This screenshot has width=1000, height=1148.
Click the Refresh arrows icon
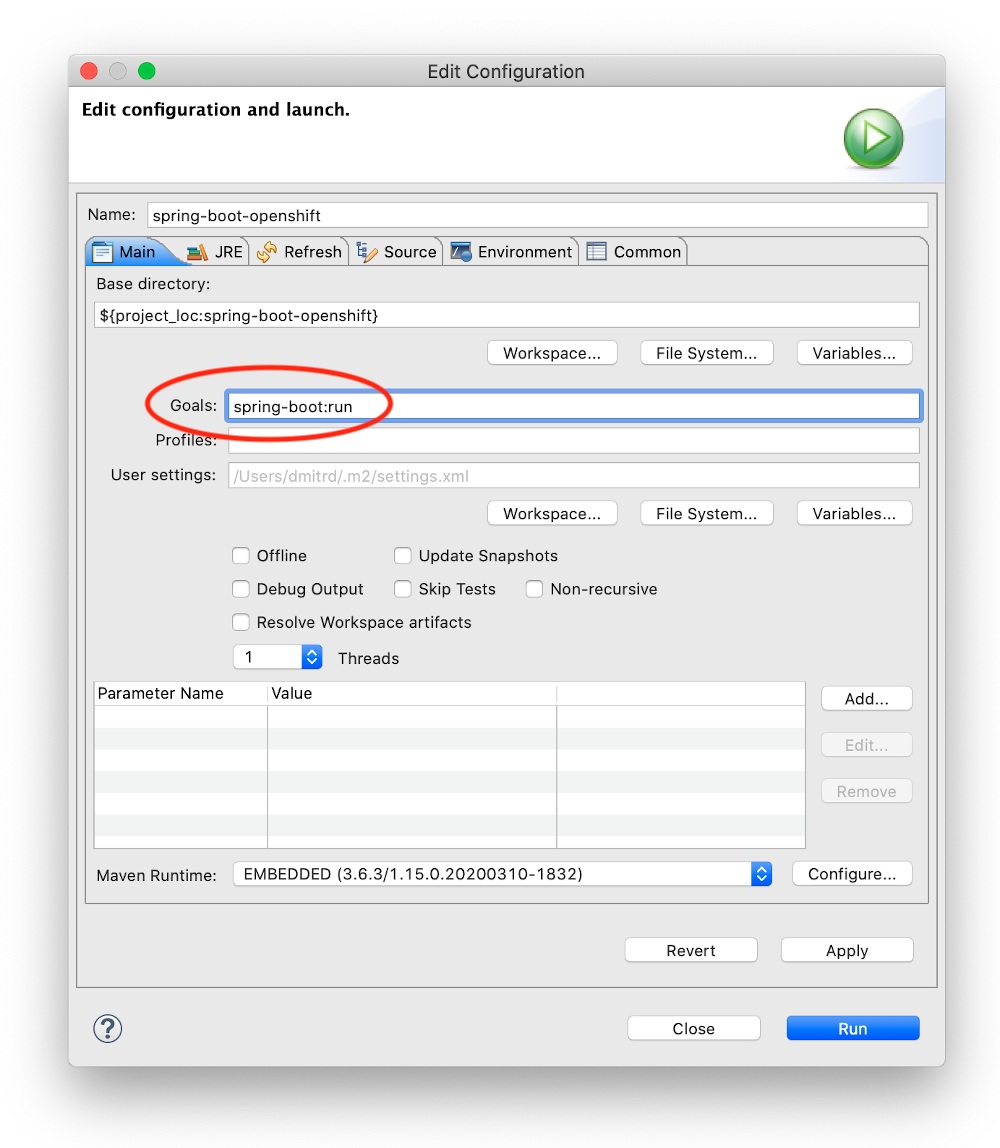pos(267,252)
